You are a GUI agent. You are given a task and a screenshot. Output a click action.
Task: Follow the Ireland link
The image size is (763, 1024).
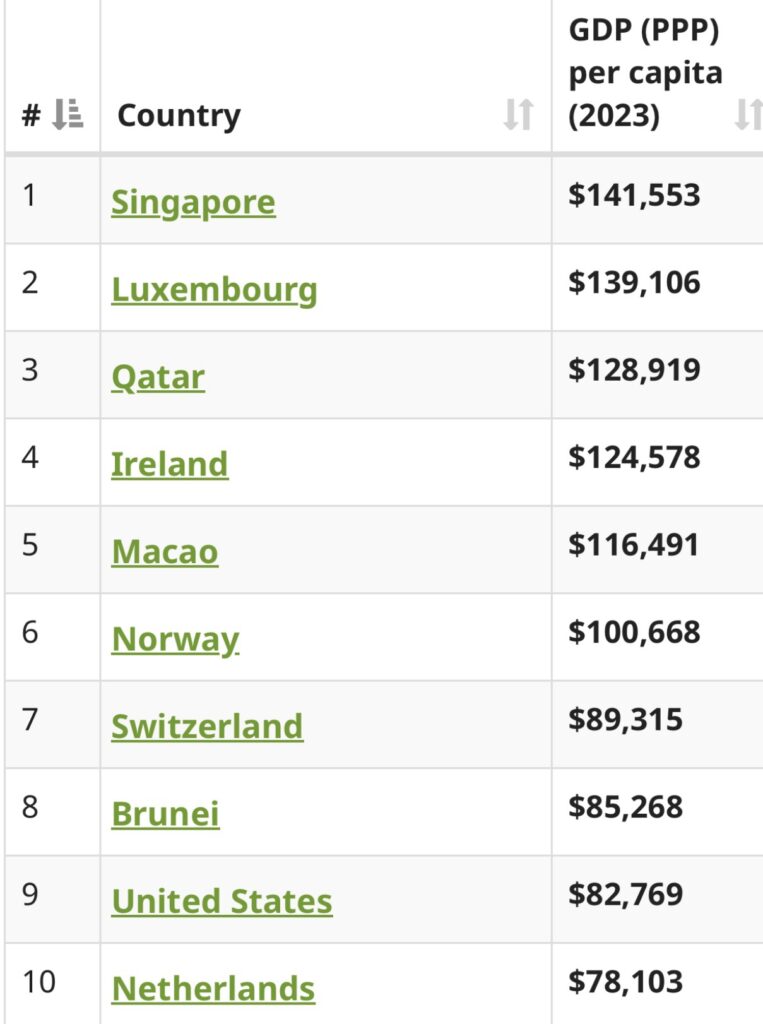pos(170,464)
